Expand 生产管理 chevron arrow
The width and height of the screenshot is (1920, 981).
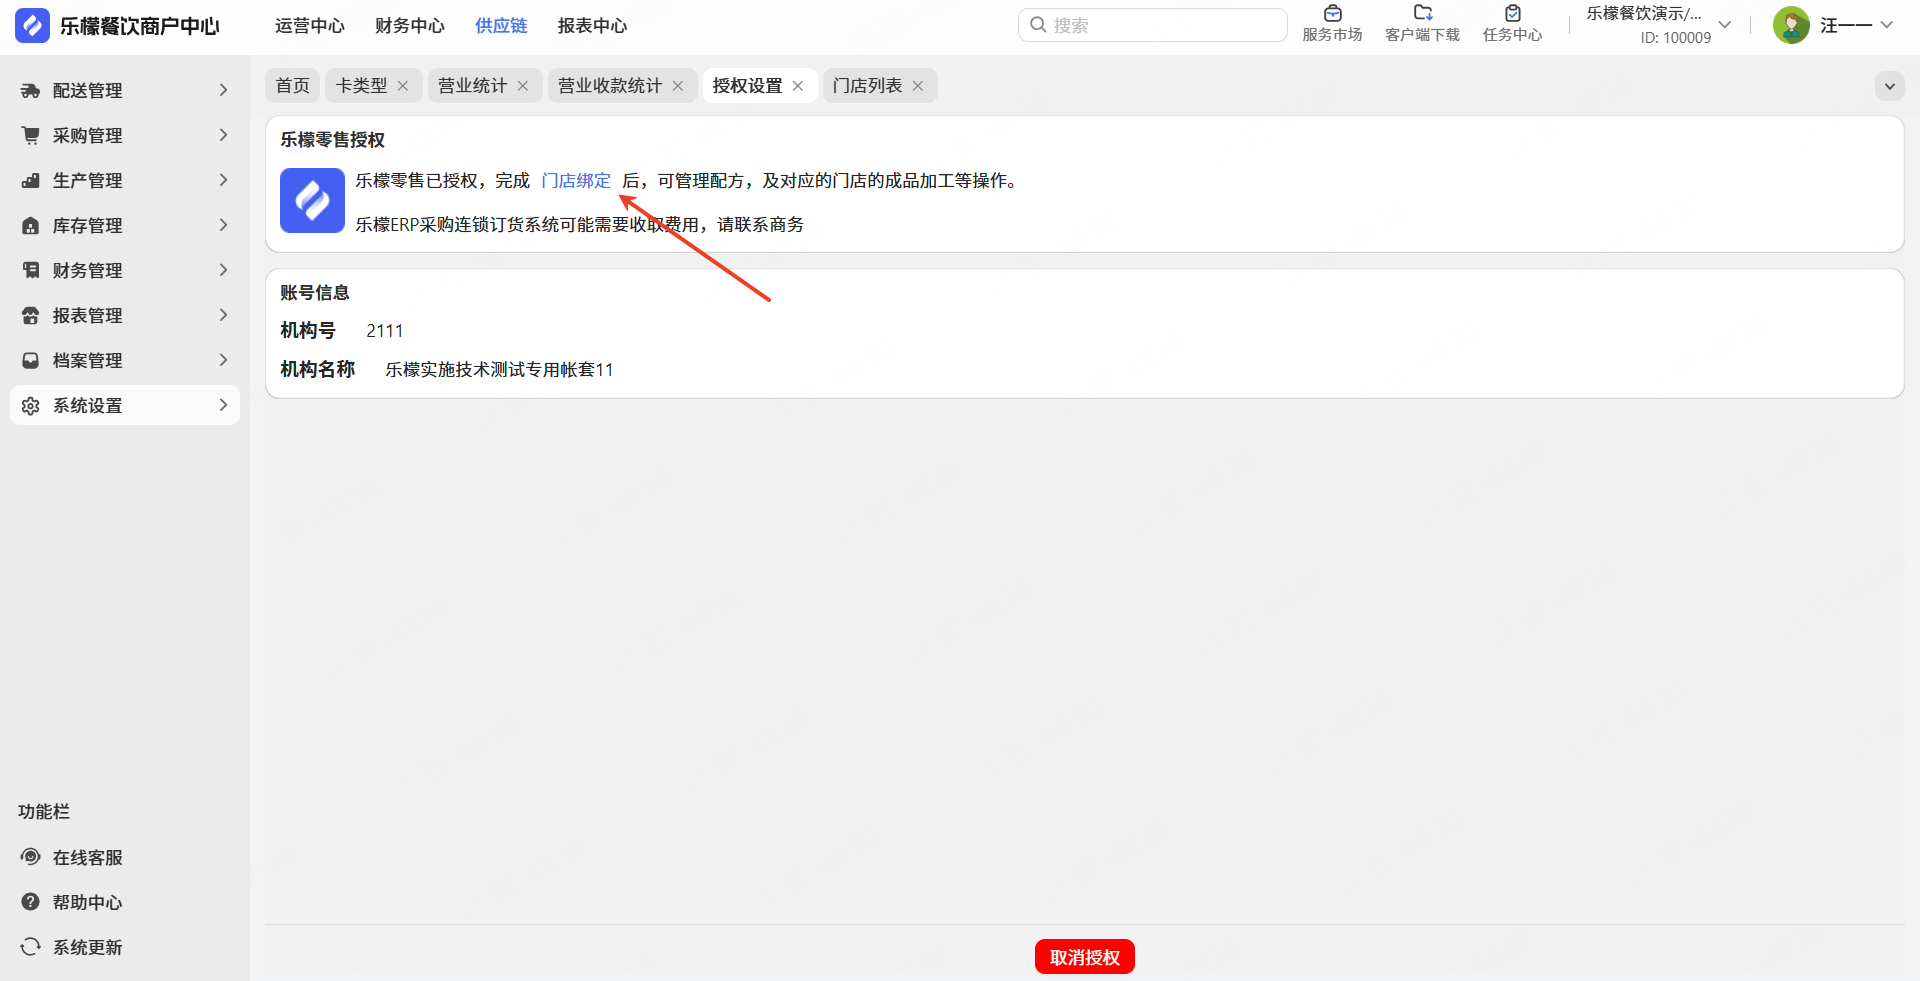pos(223,180)
